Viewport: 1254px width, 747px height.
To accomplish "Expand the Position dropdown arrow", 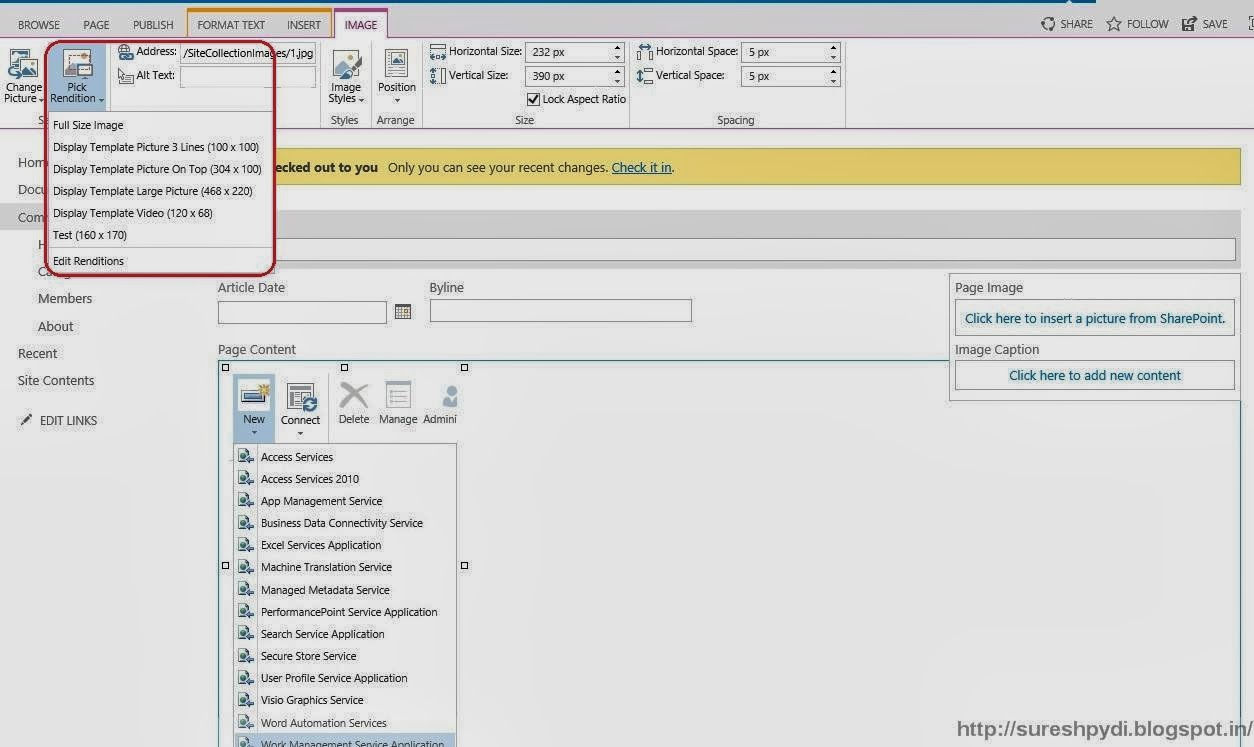I will [x=397, y=100].
